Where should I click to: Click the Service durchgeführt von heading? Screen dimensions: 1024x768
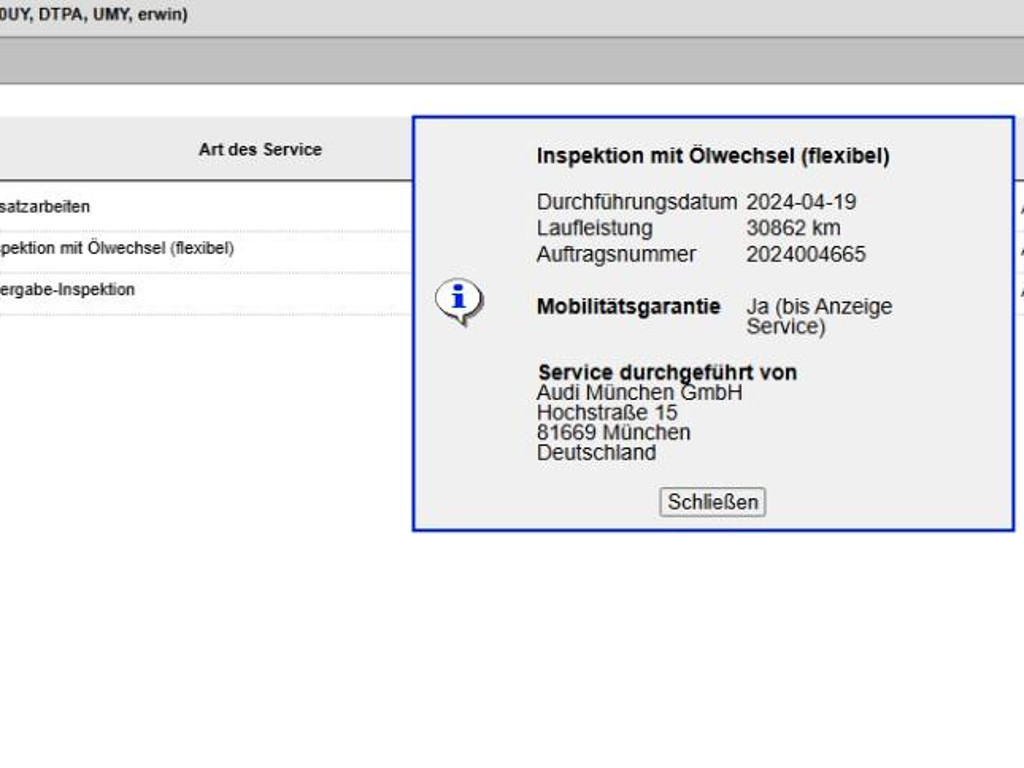click(x=667, y=372)
